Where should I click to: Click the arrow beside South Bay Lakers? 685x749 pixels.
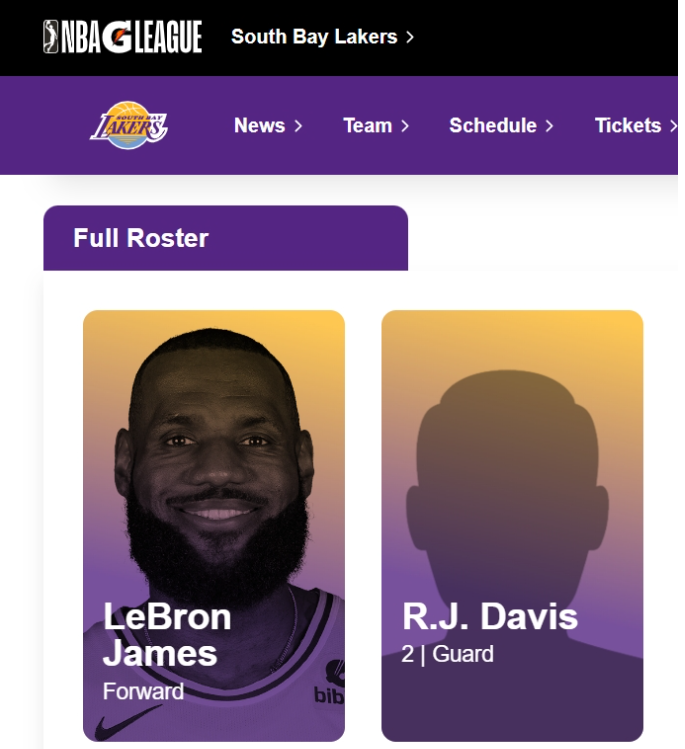[x=410, y=37]
